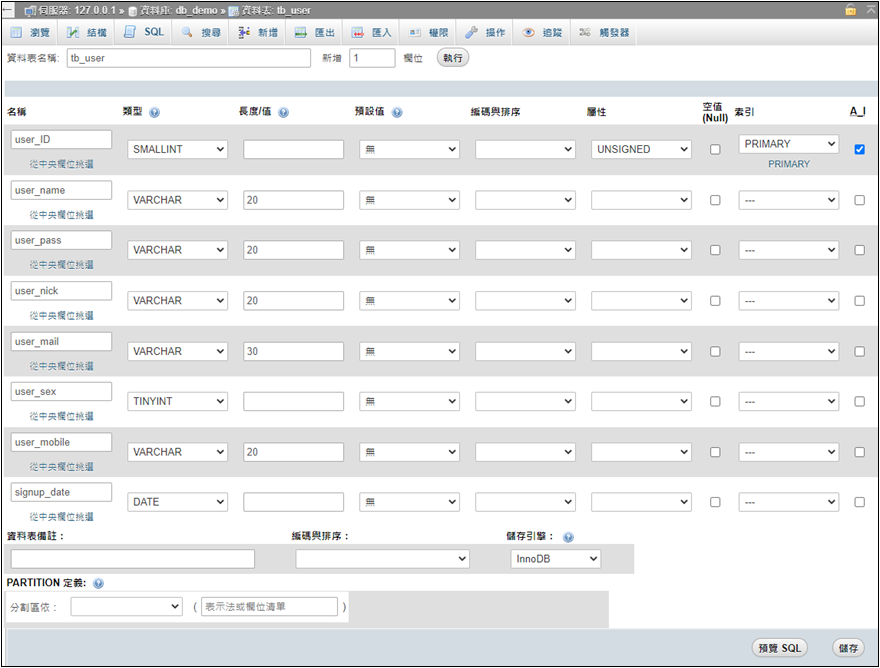Image resolution: width=880 pixels, height=668 pixels.
Task: Click the 資料表備註 comment field
Action: pyautogui.click(x=132, y=559)
